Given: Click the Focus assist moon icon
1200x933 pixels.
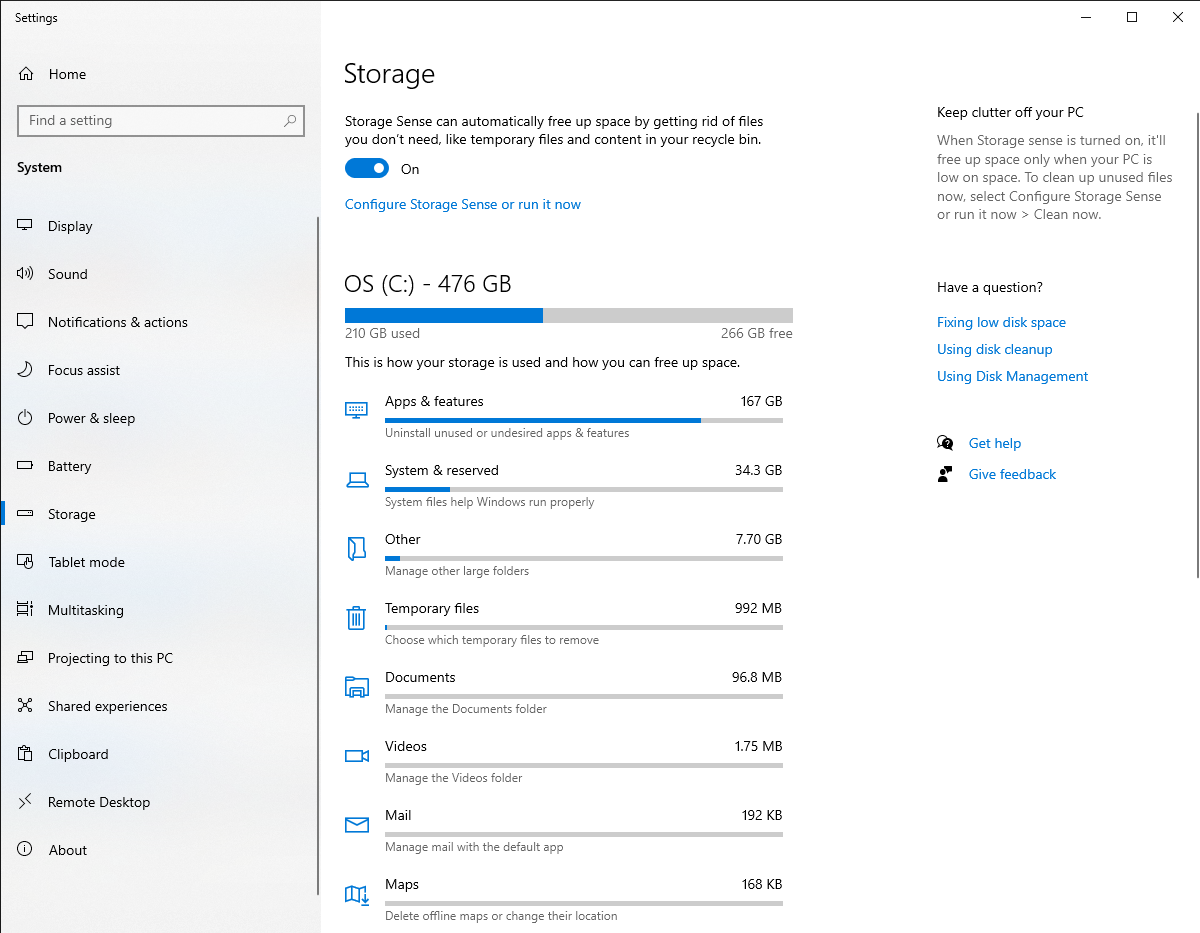Looking at the screenshot, I should click(x=26, y=370).
